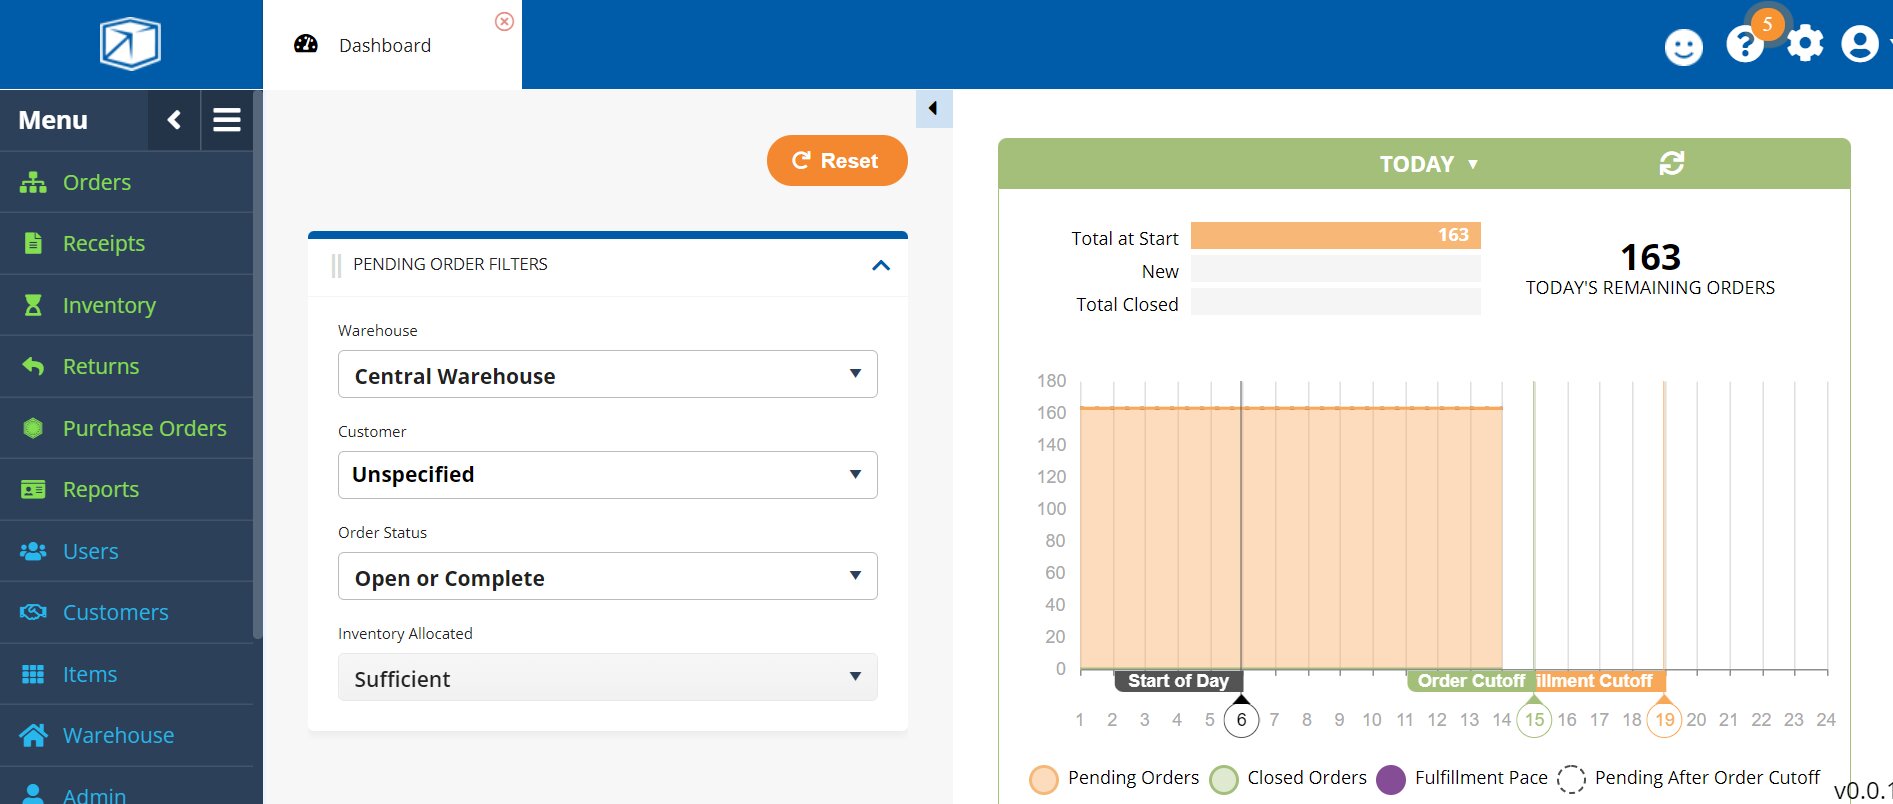Go to Inventory in sidebar
Screen dimensions: 1893x804
(x=109, y=305)
